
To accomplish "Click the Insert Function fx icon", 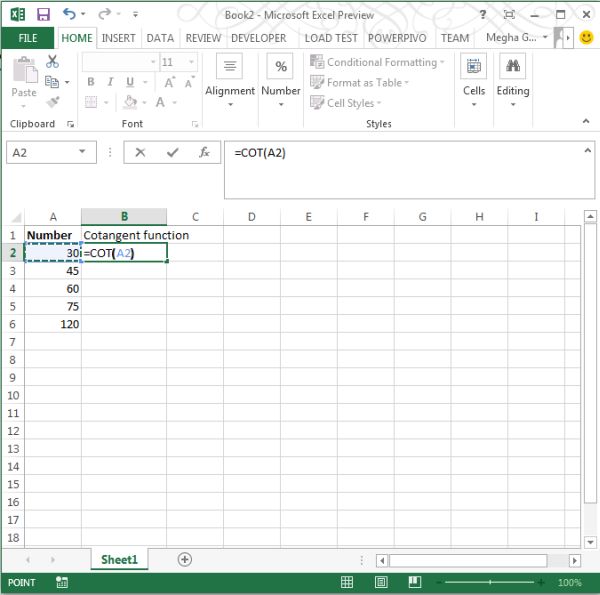I will (x=204, y=152).
